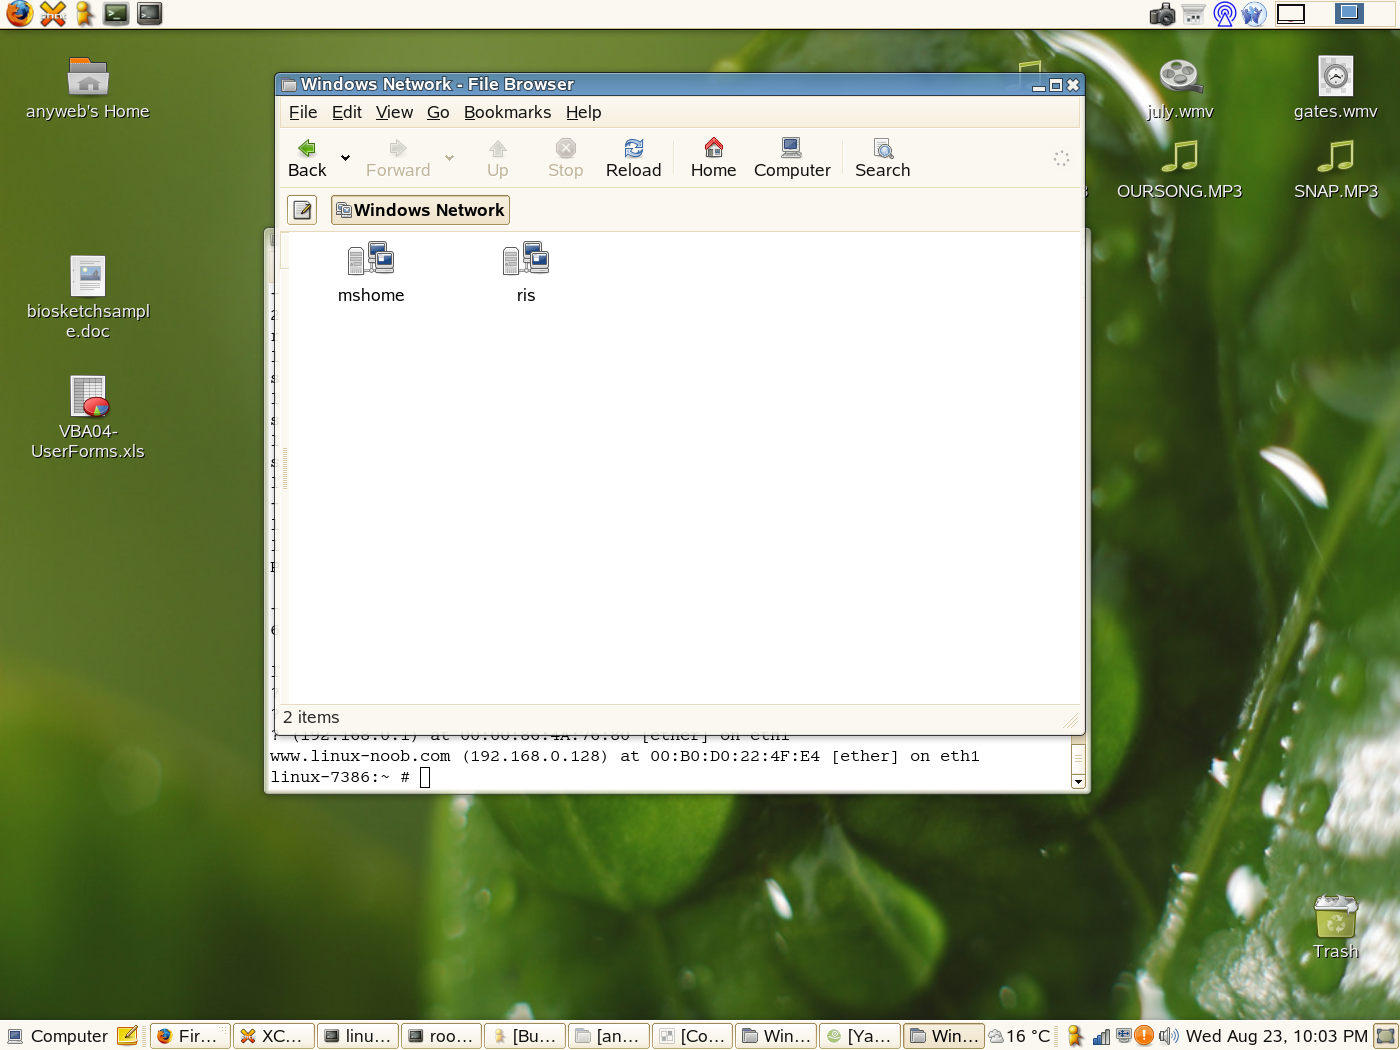The image size is (1400, 1050).
Task: Switch to the [Bu… taskbar entry
Action: (x=525, y=1036)
